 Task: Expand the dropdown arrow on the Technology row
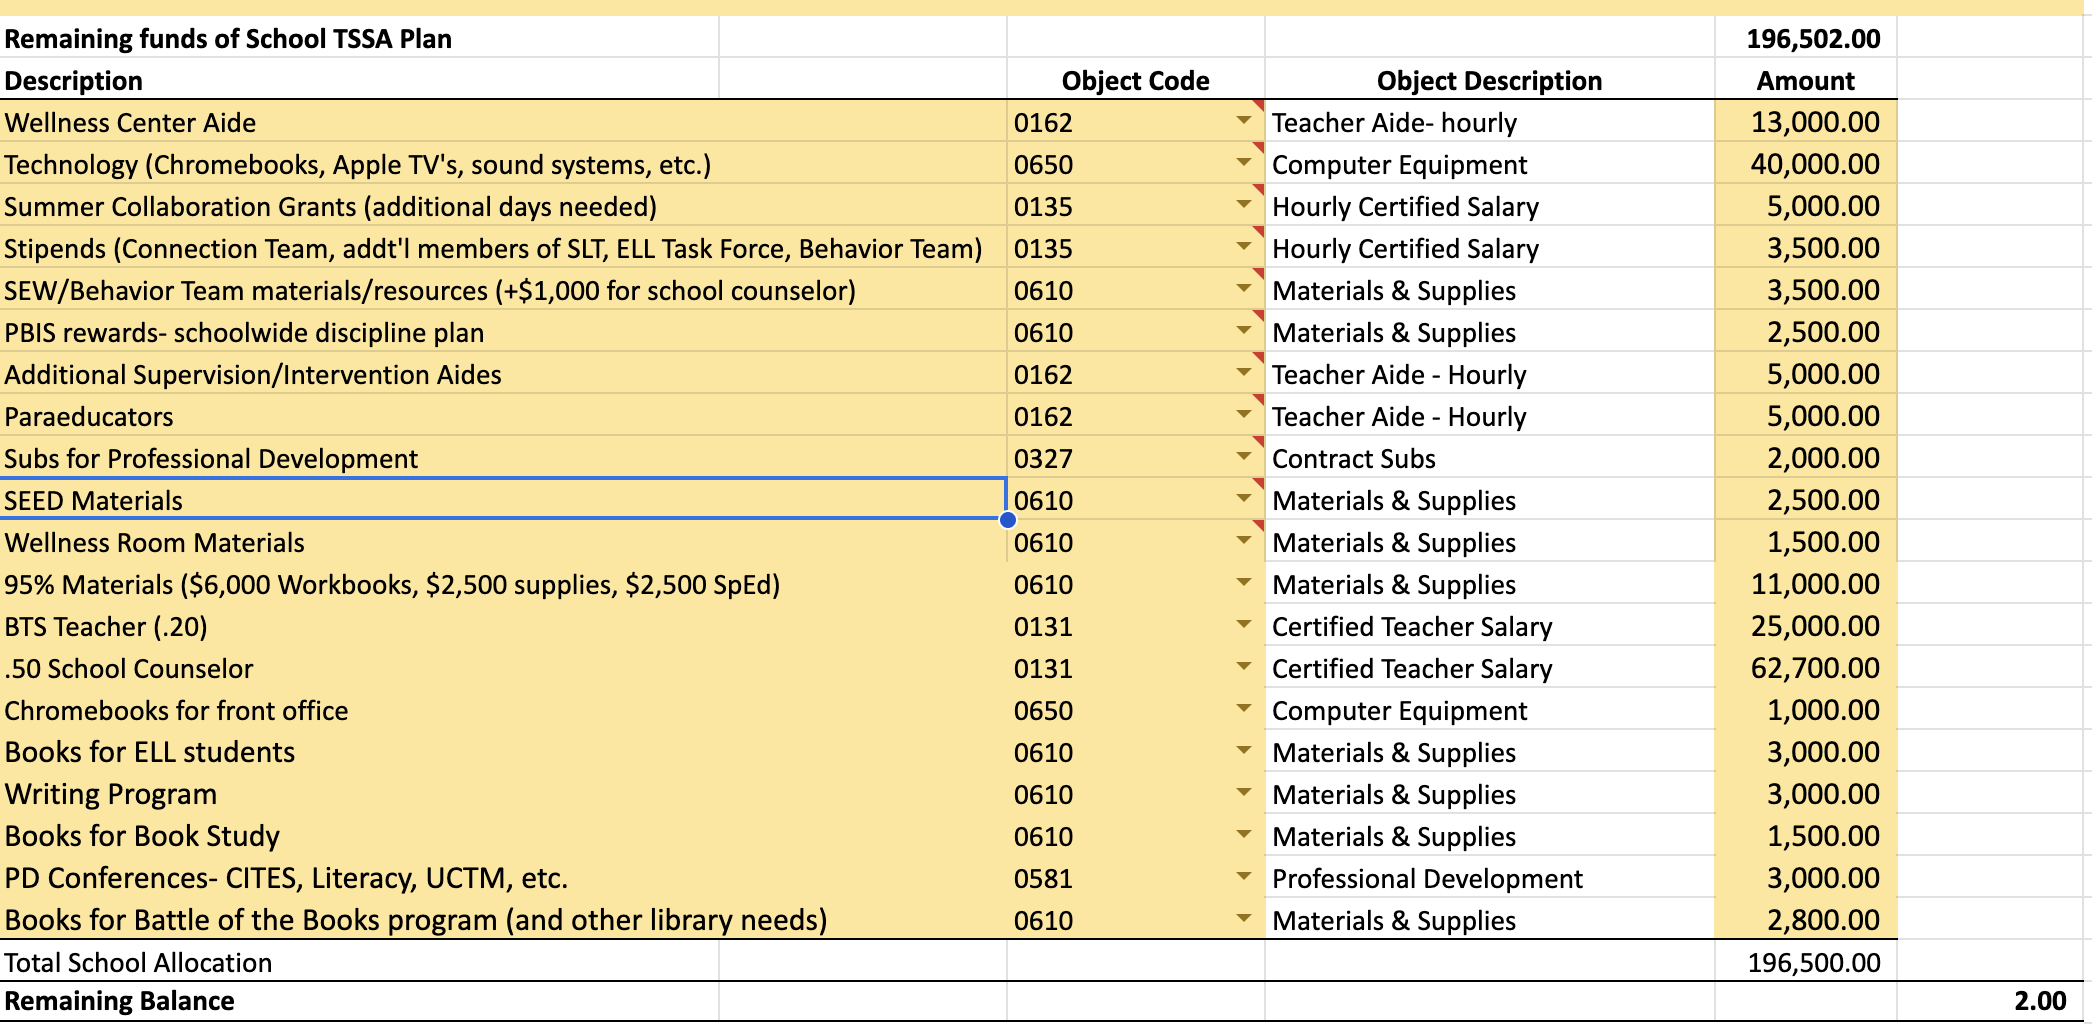tap(1243, 163)
